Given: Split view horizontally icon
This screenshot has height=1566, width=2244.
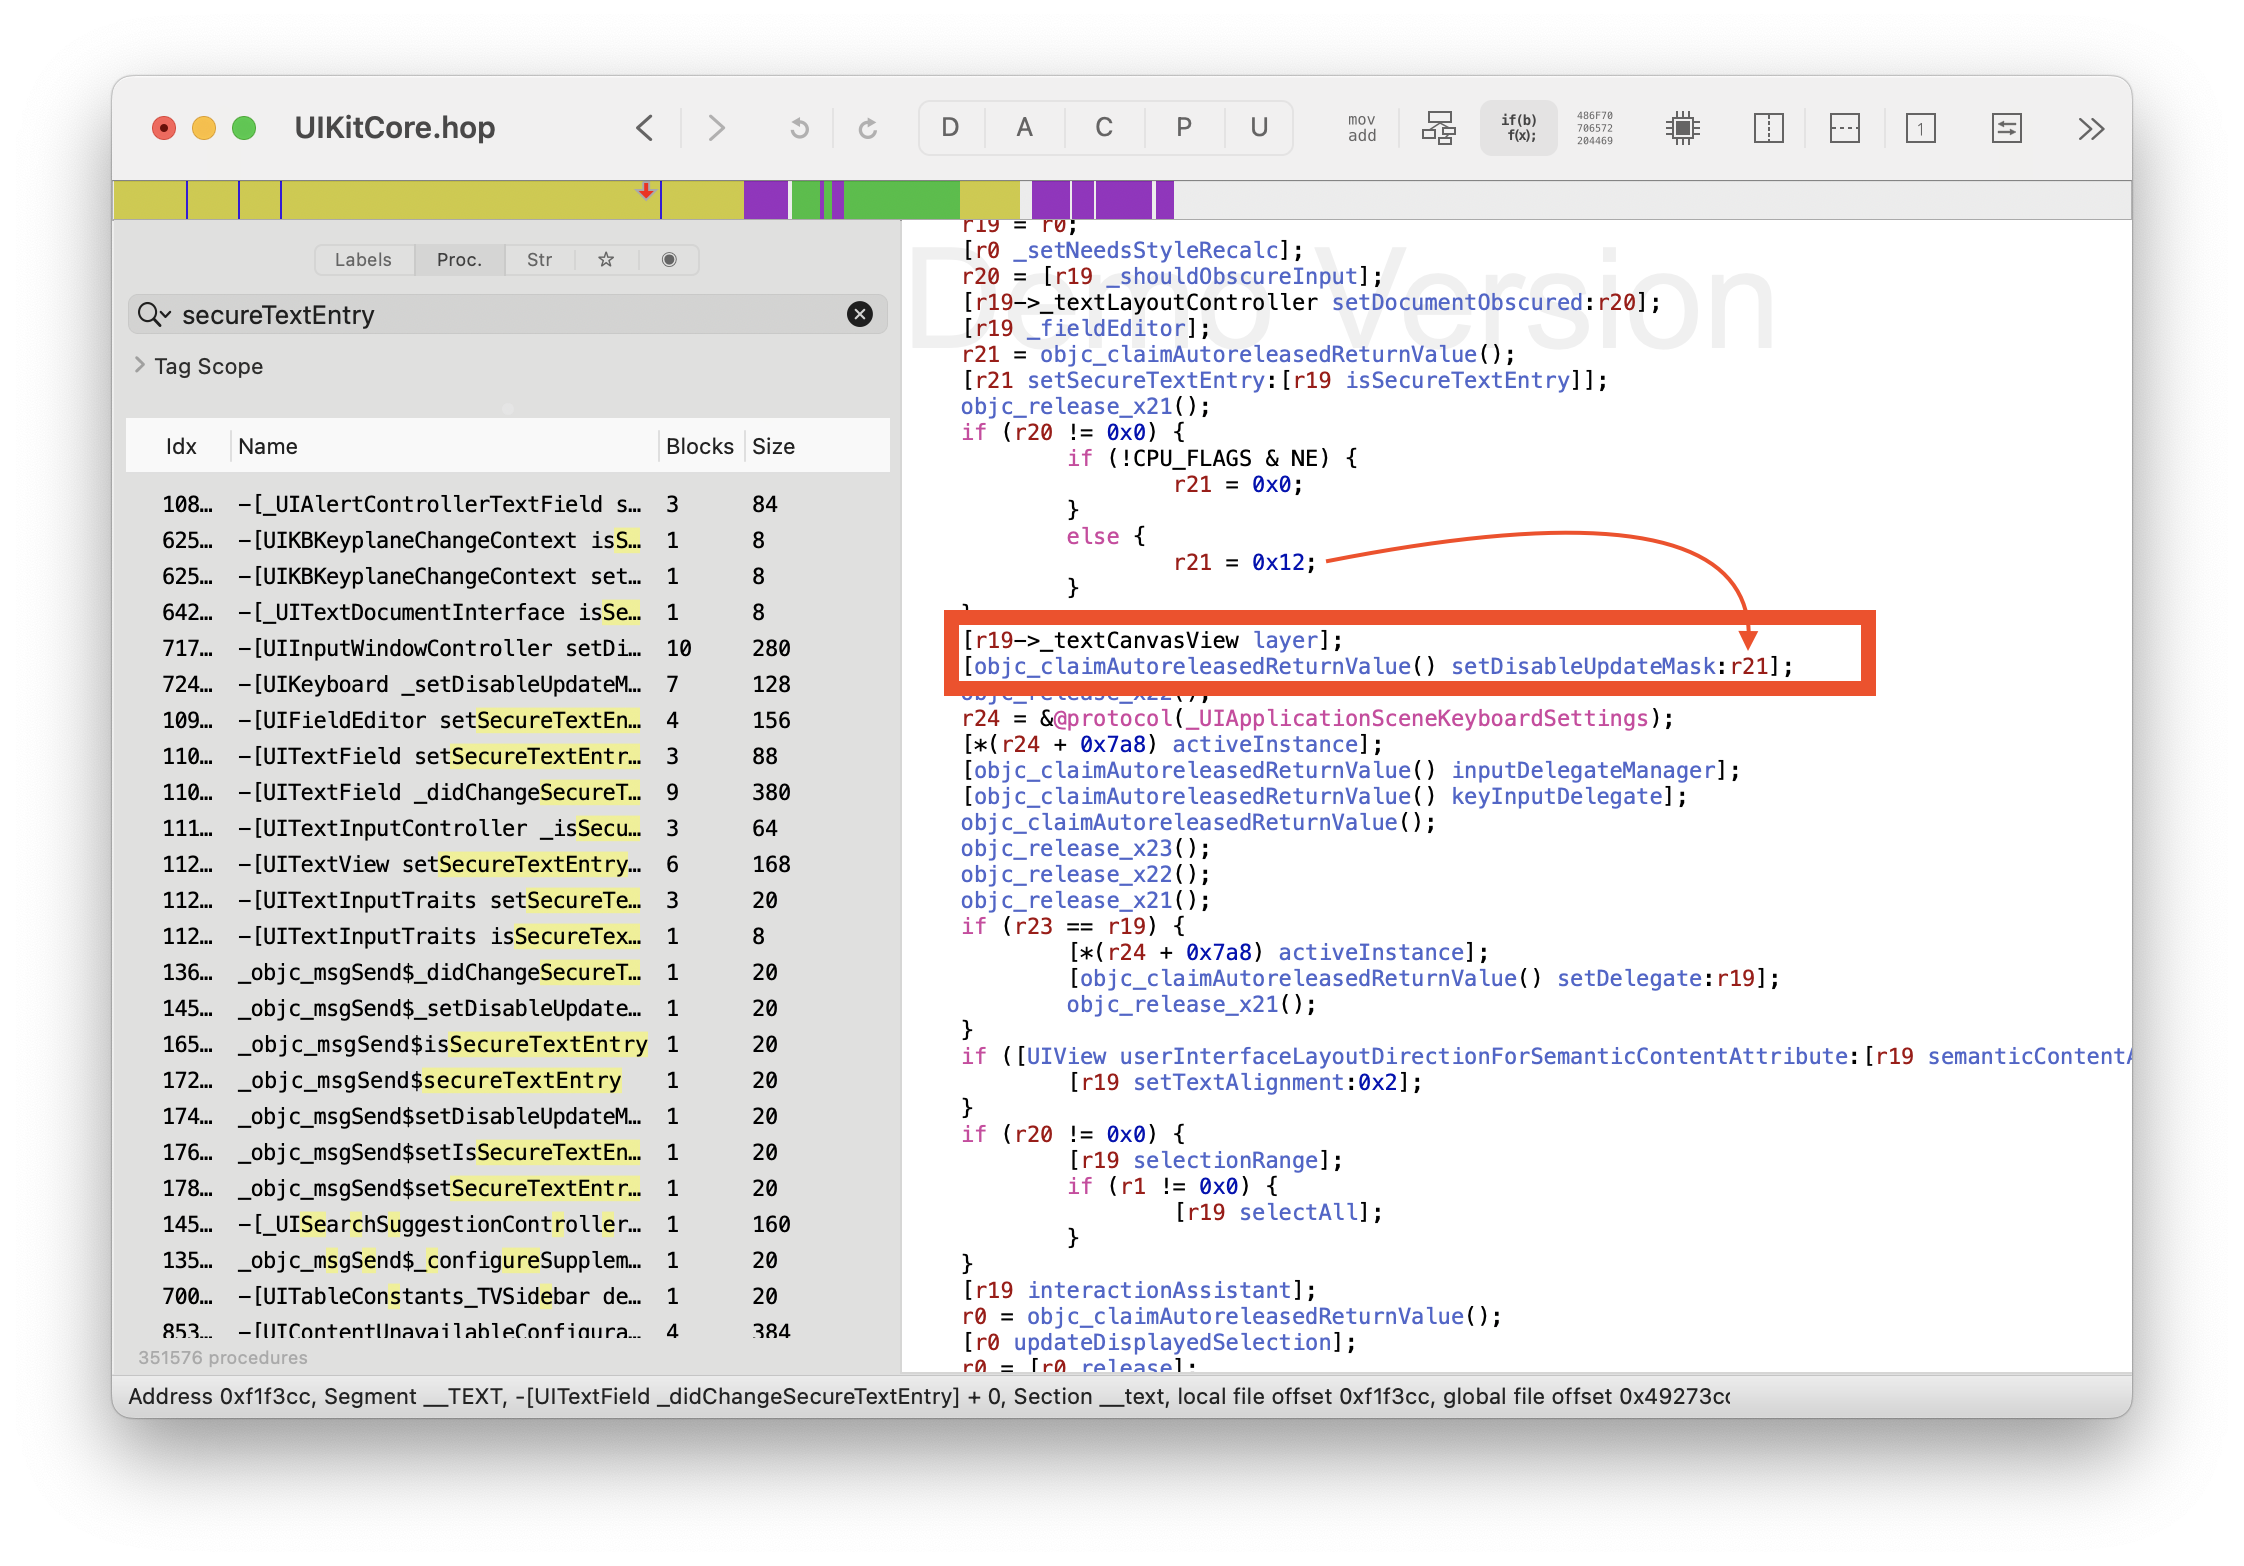Looking at the screenshot, I should [1844, 128].
